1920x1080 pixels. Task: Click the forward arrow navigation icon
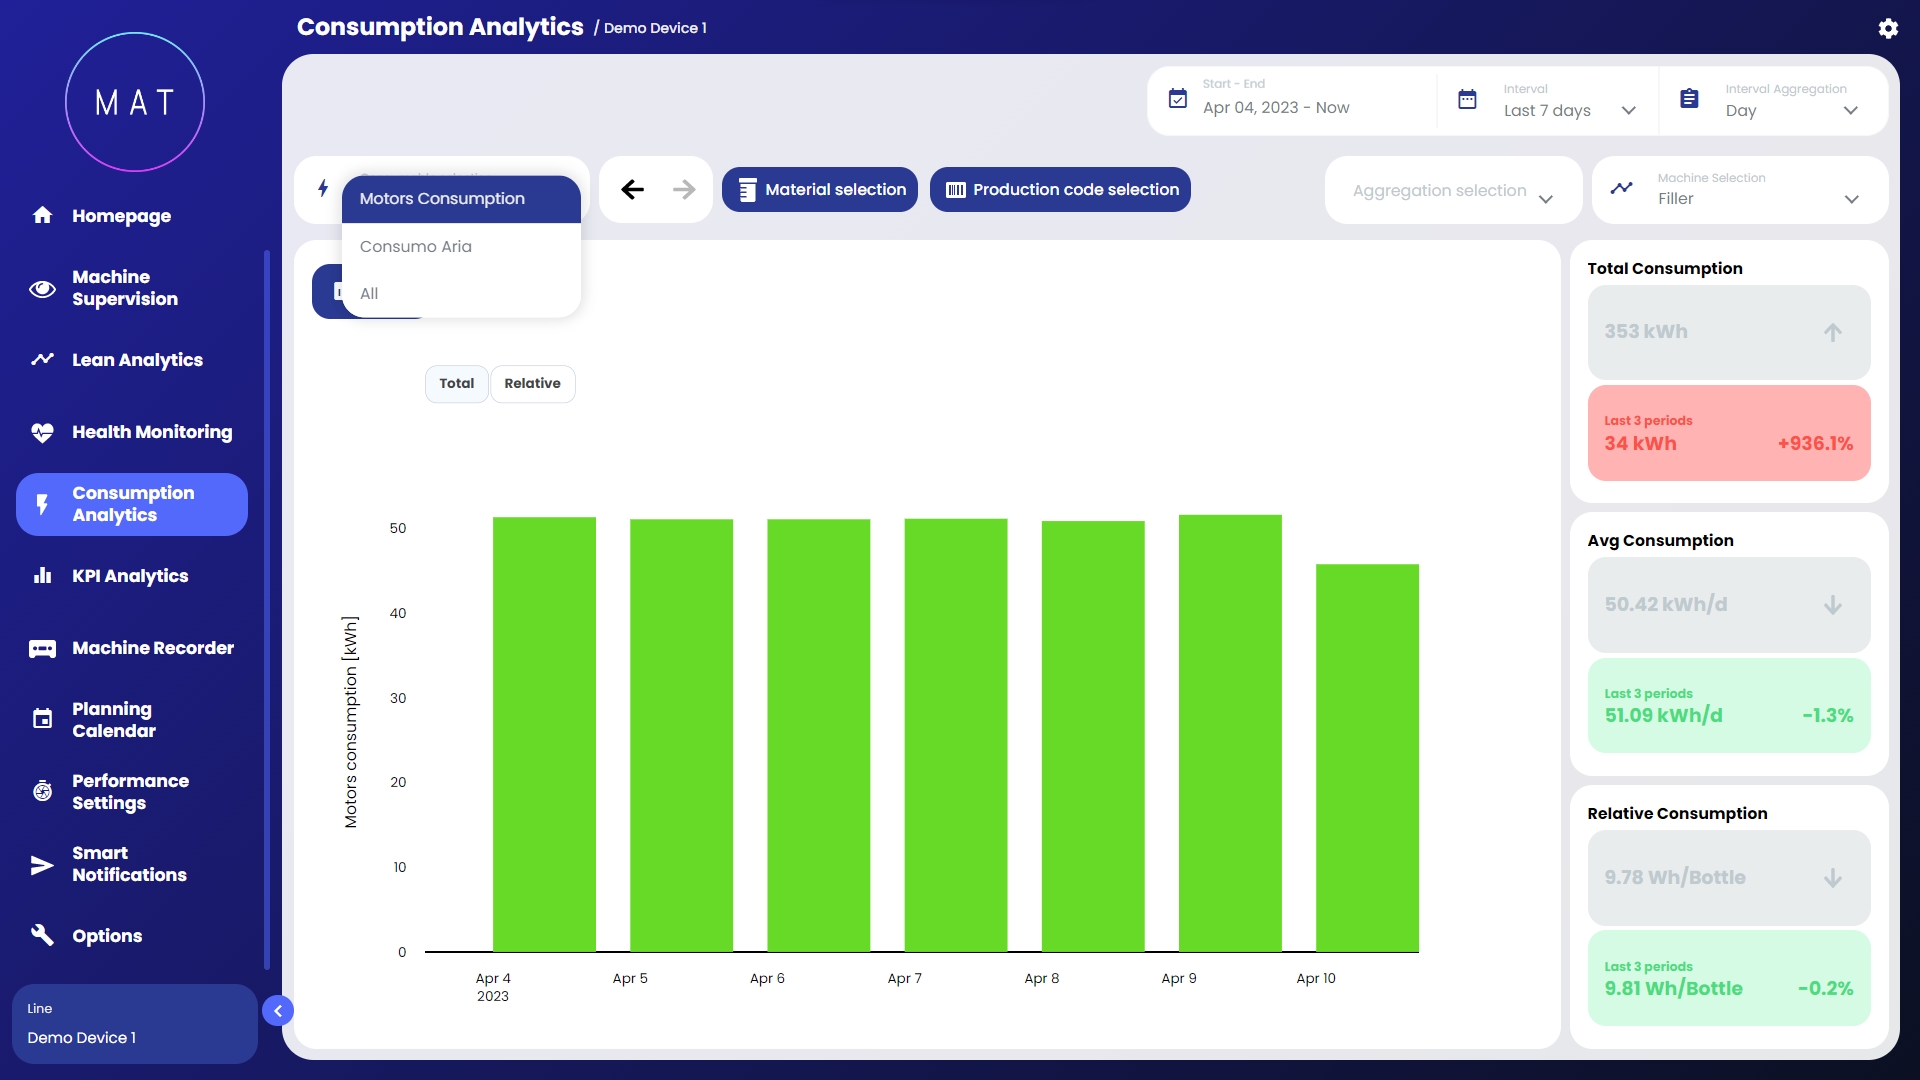pyautogui.click(x=684, y=190)
